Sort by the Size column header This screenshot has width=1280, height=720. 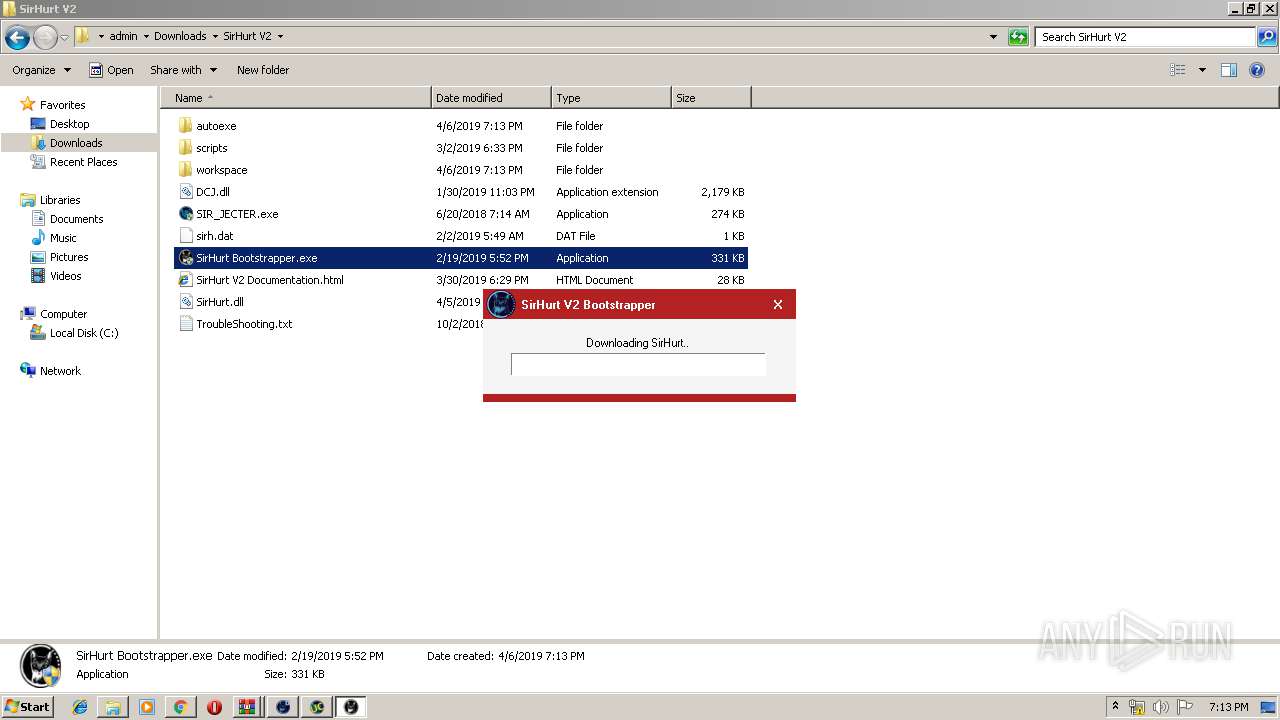[711, 98]
